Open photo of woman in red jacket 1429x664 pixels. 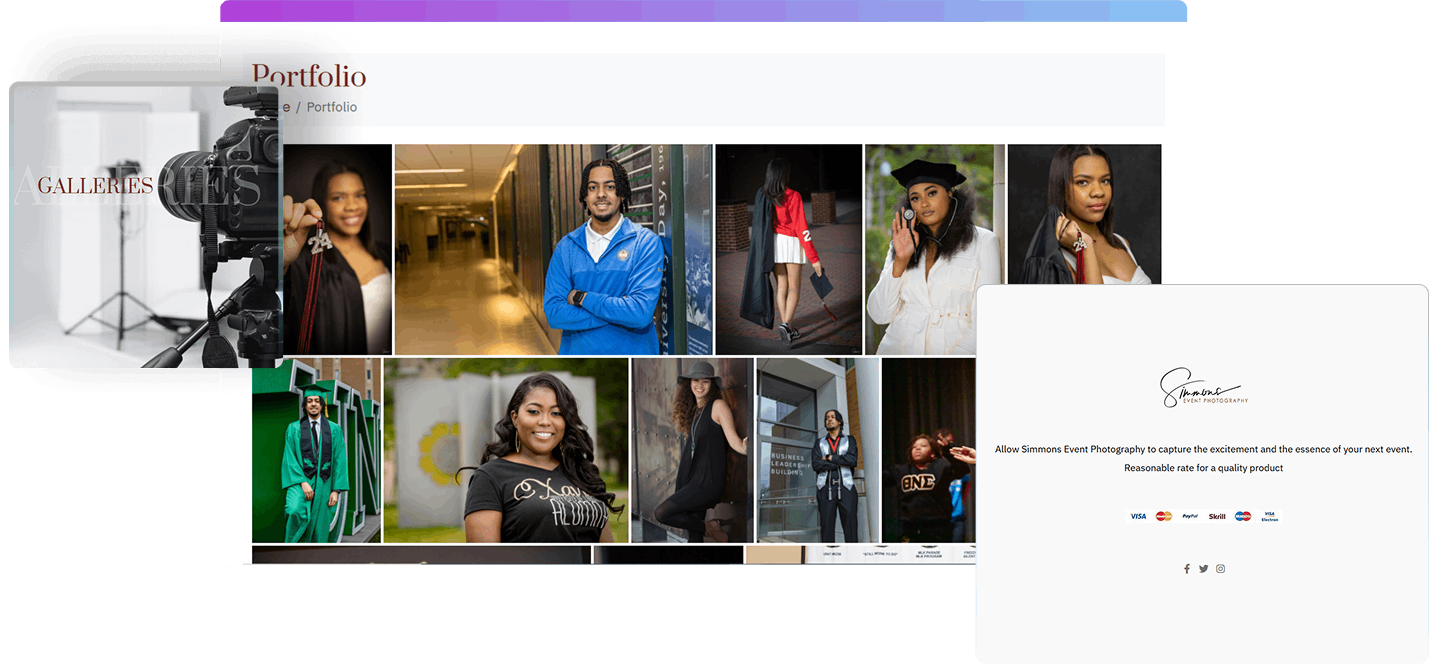789,249
